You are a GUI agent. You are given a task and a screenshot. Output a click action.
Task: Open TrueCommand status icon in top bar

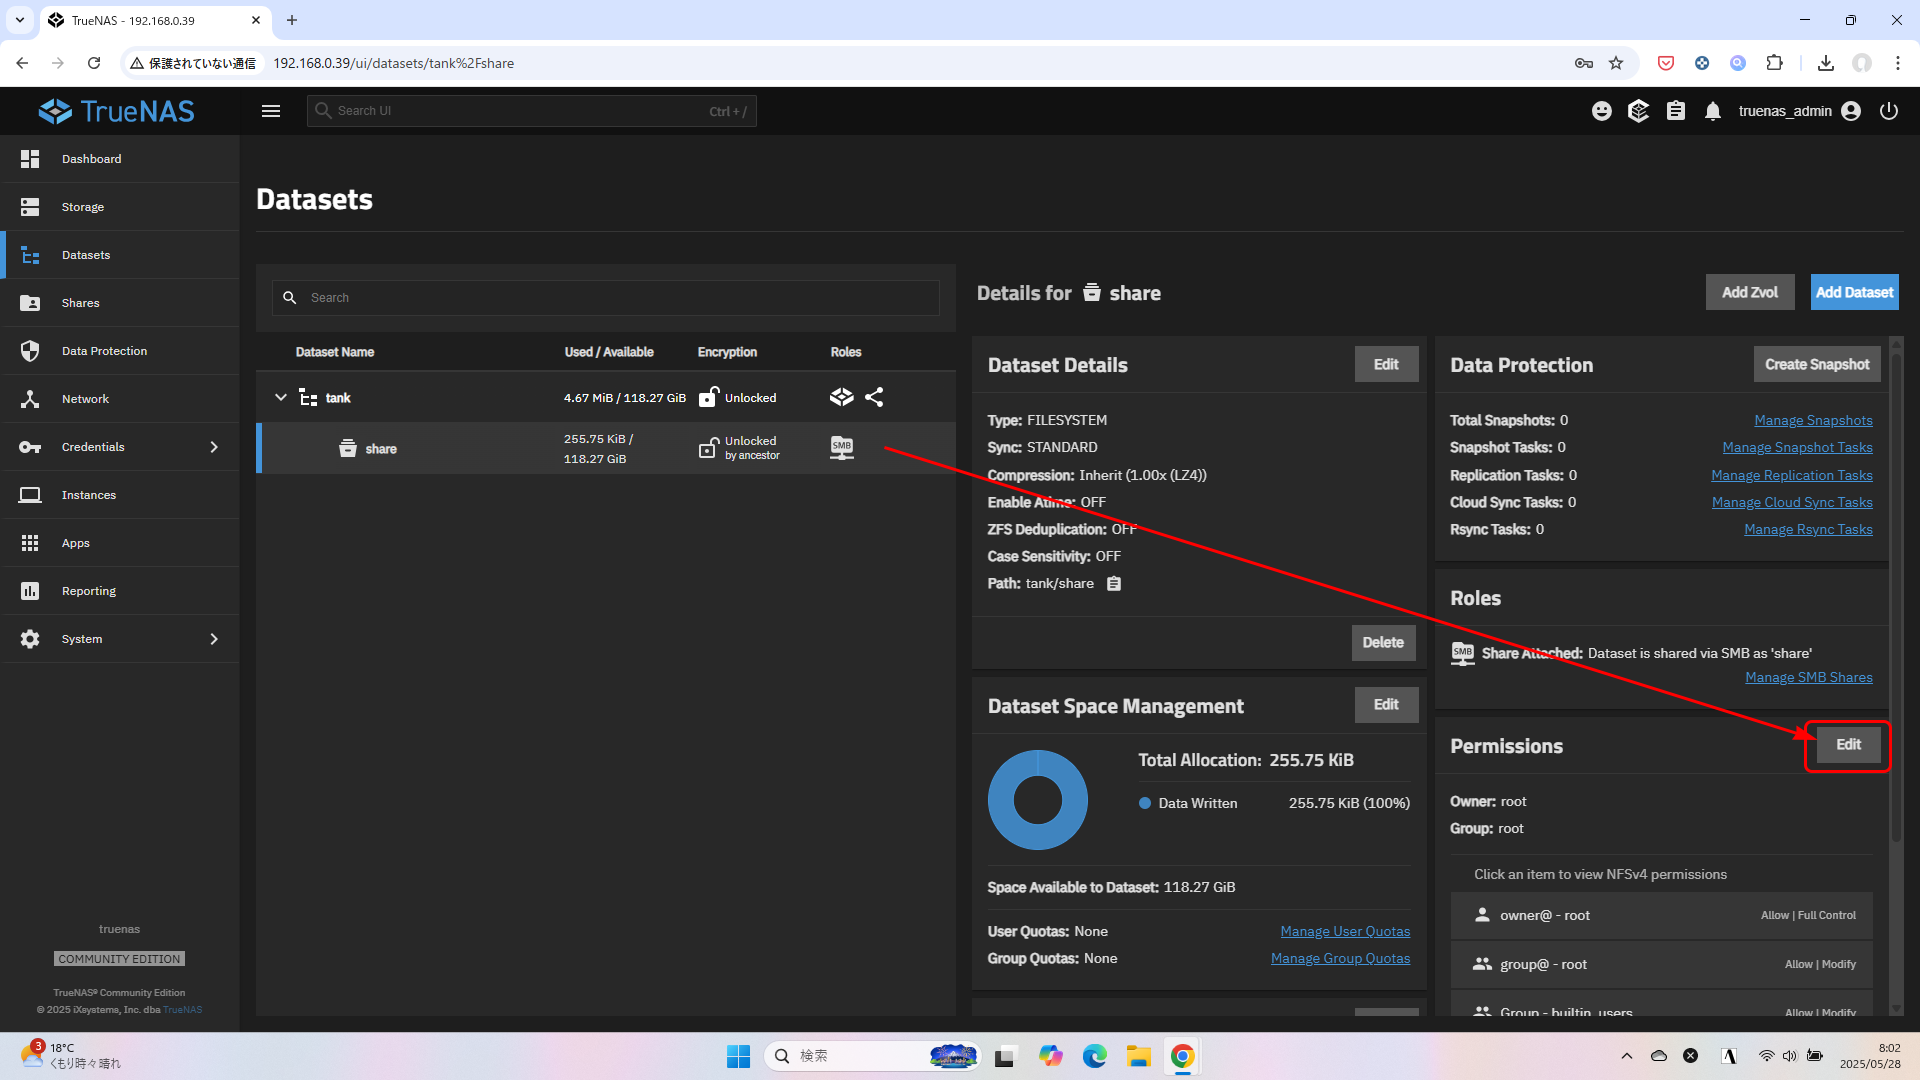tap(1638, 111)
